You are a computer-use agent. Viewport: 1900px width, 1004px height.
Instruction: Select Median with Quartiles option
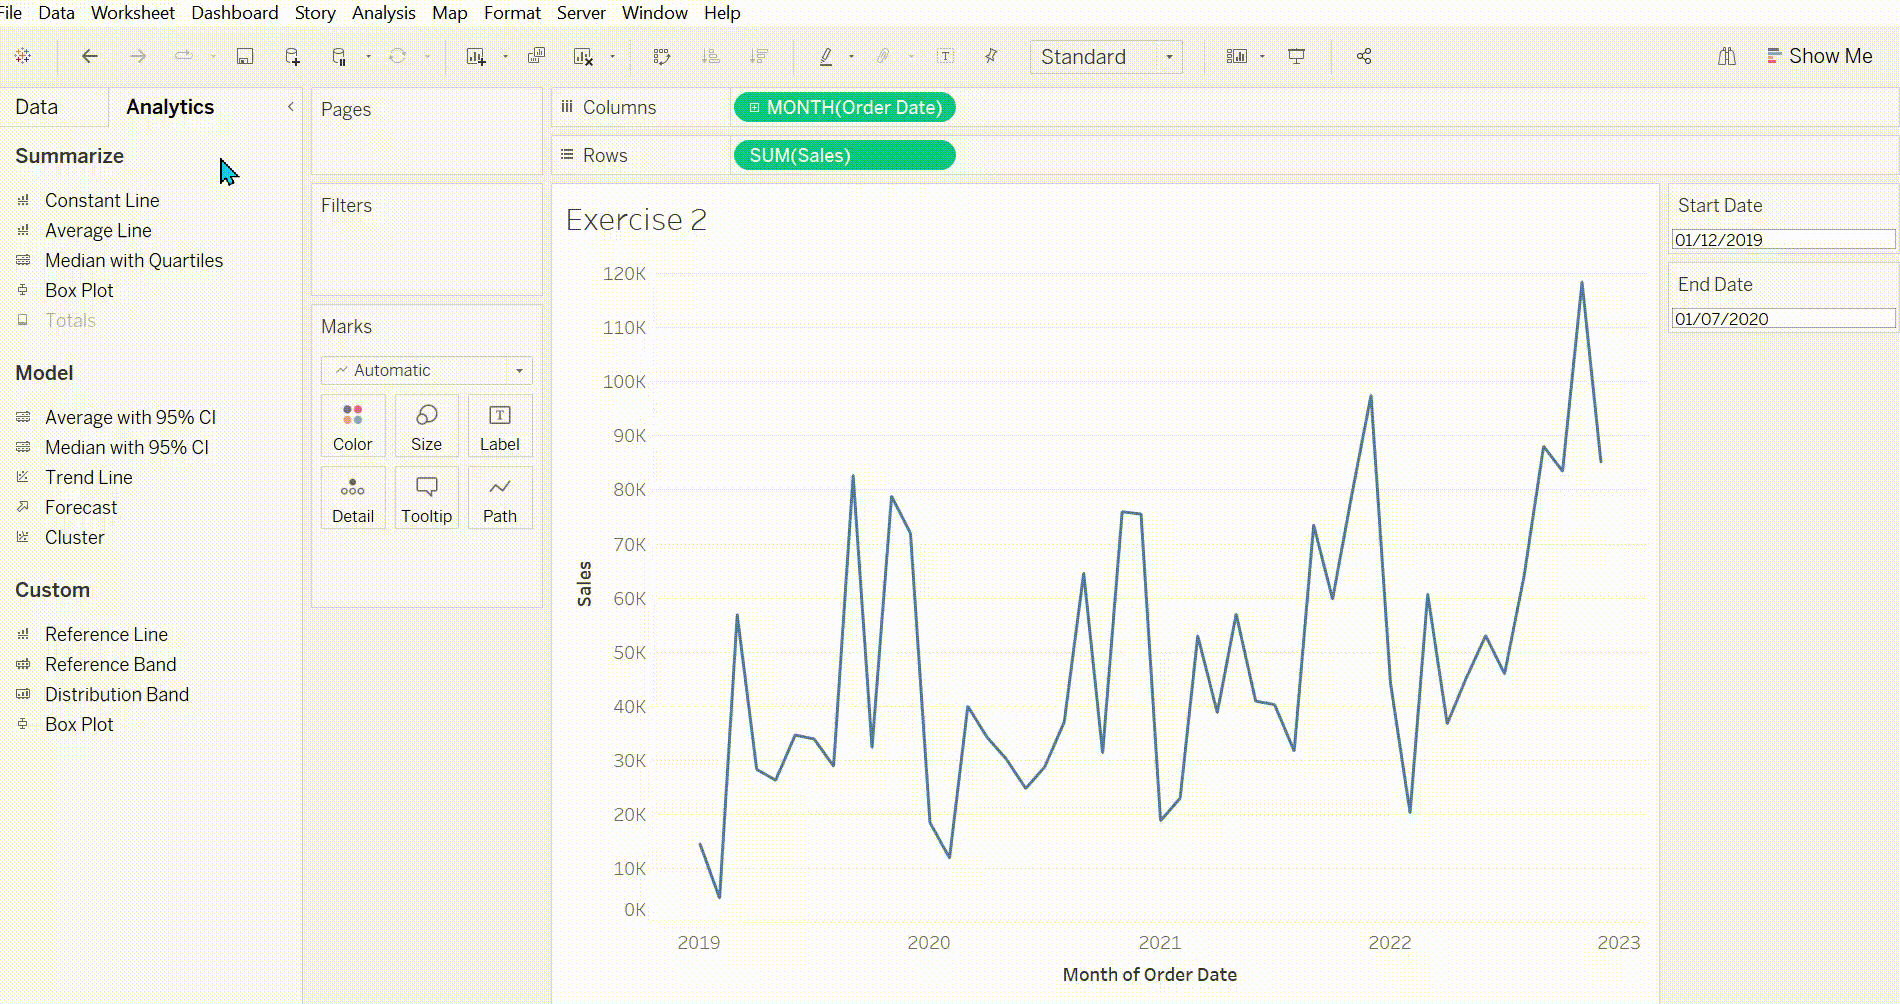pyautogui.click(x=134, y=260)
